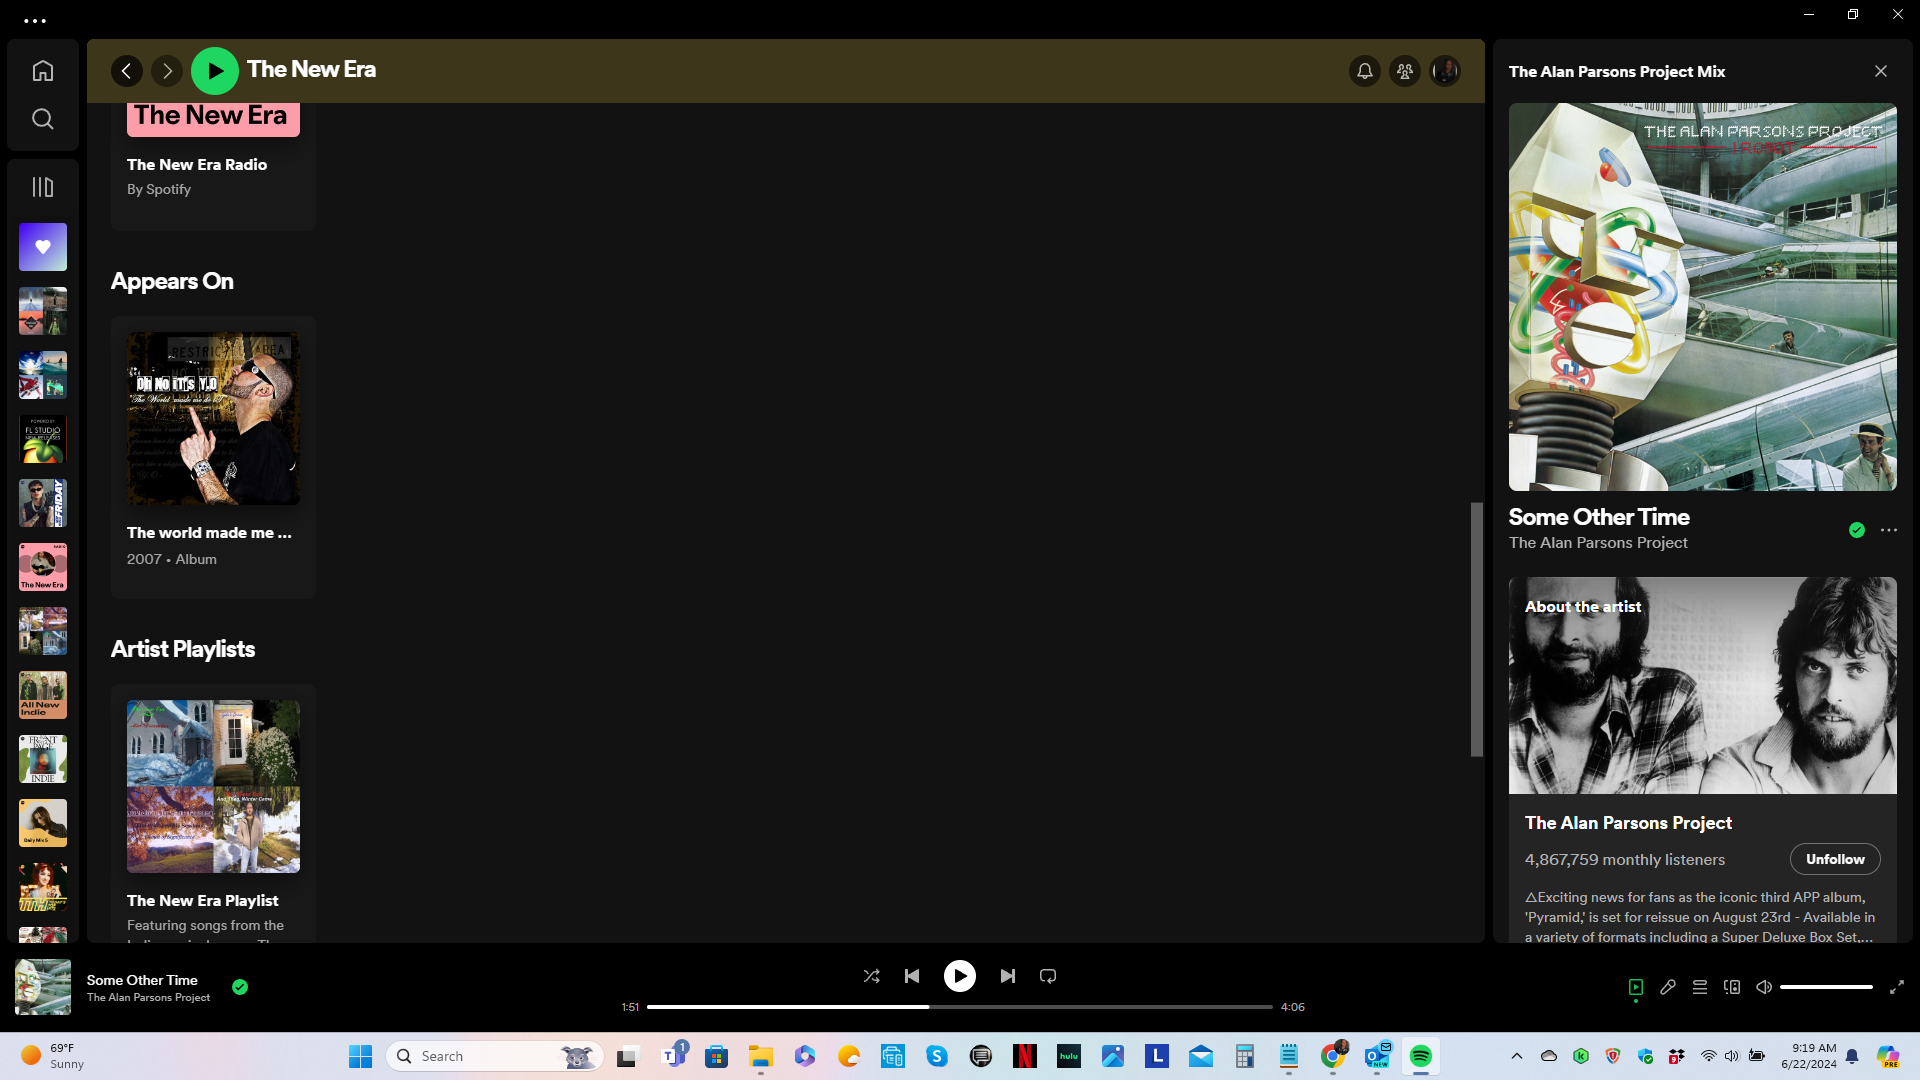Open Skype from the taskbar
This screenshot has height=1080, width=1920.
[937, 1056]
